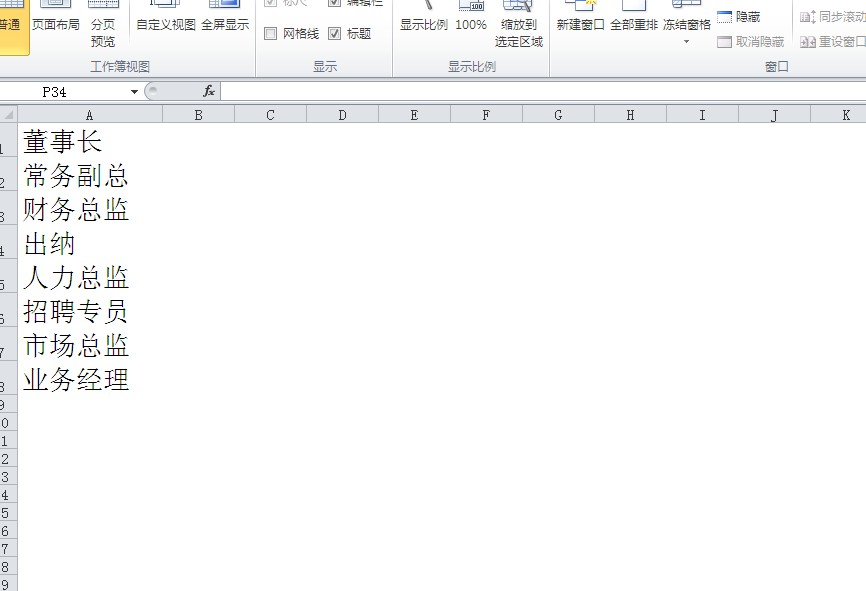Select column F header

(487, 115)
